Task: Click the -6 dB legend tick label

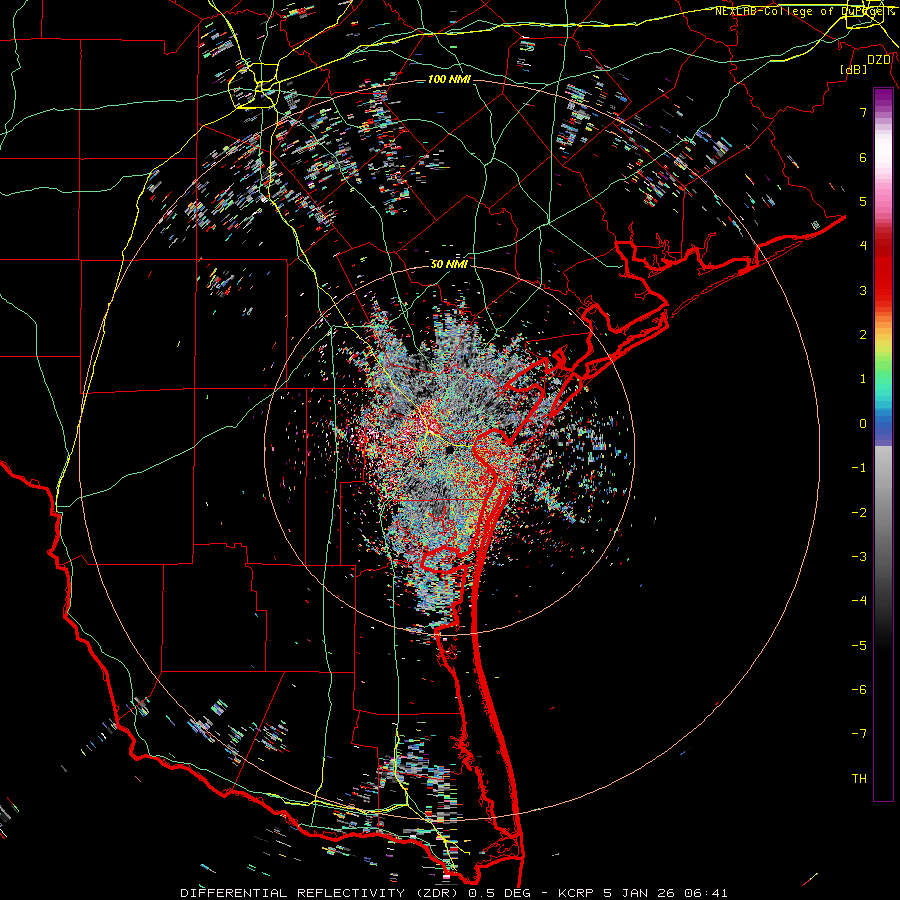Action: tap(859, 689)
